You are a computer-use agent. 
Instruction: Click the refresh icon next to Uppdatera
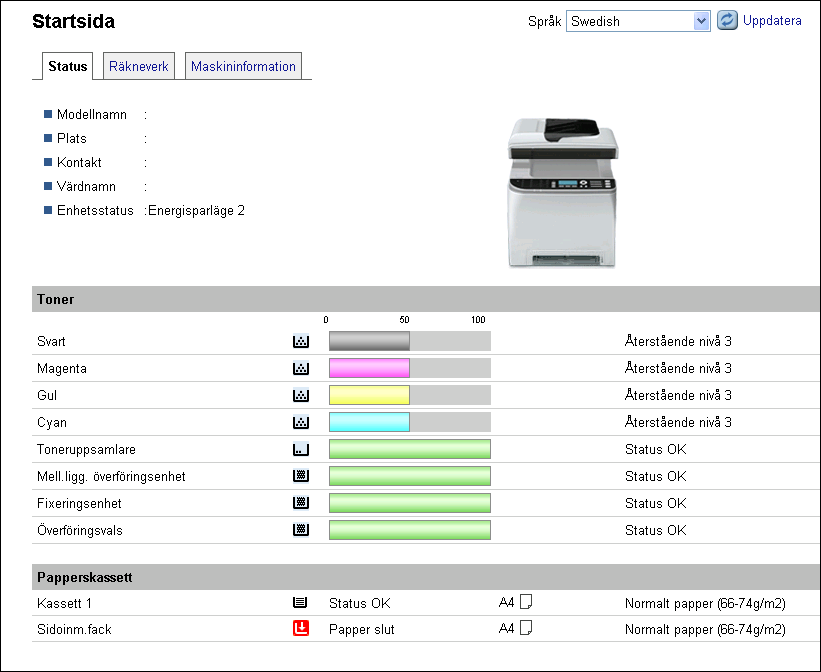[727, 21]
